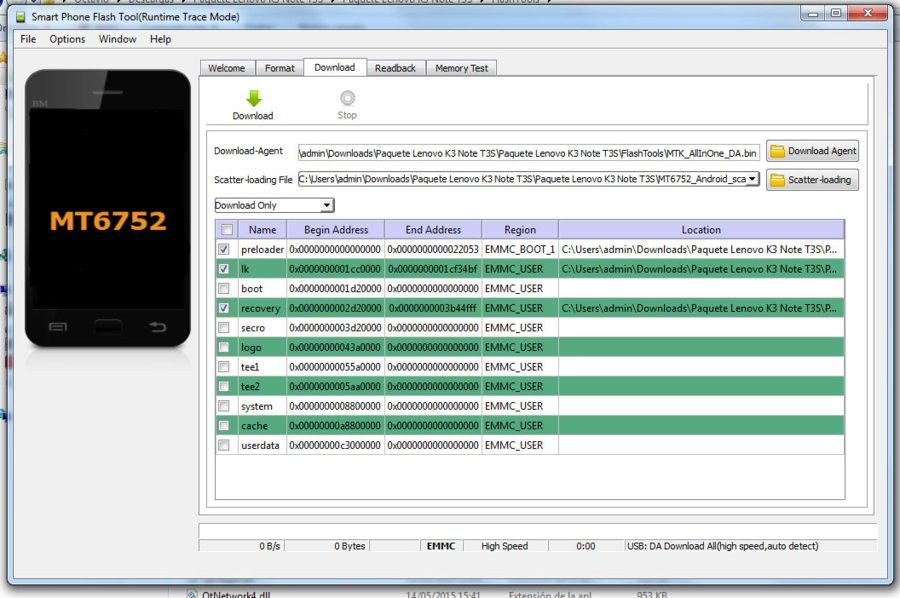Open the Download Only mode dropdown
900x598 pixels.
pos(274,205)
